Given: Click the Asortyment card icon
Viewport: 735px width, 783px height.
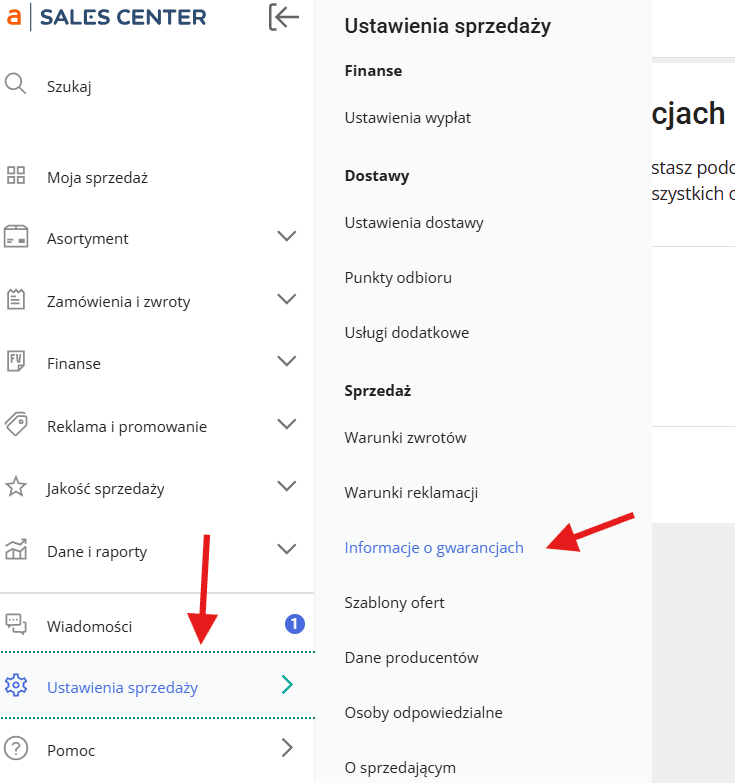Looking at the screenshot, I should coord(16,237).
